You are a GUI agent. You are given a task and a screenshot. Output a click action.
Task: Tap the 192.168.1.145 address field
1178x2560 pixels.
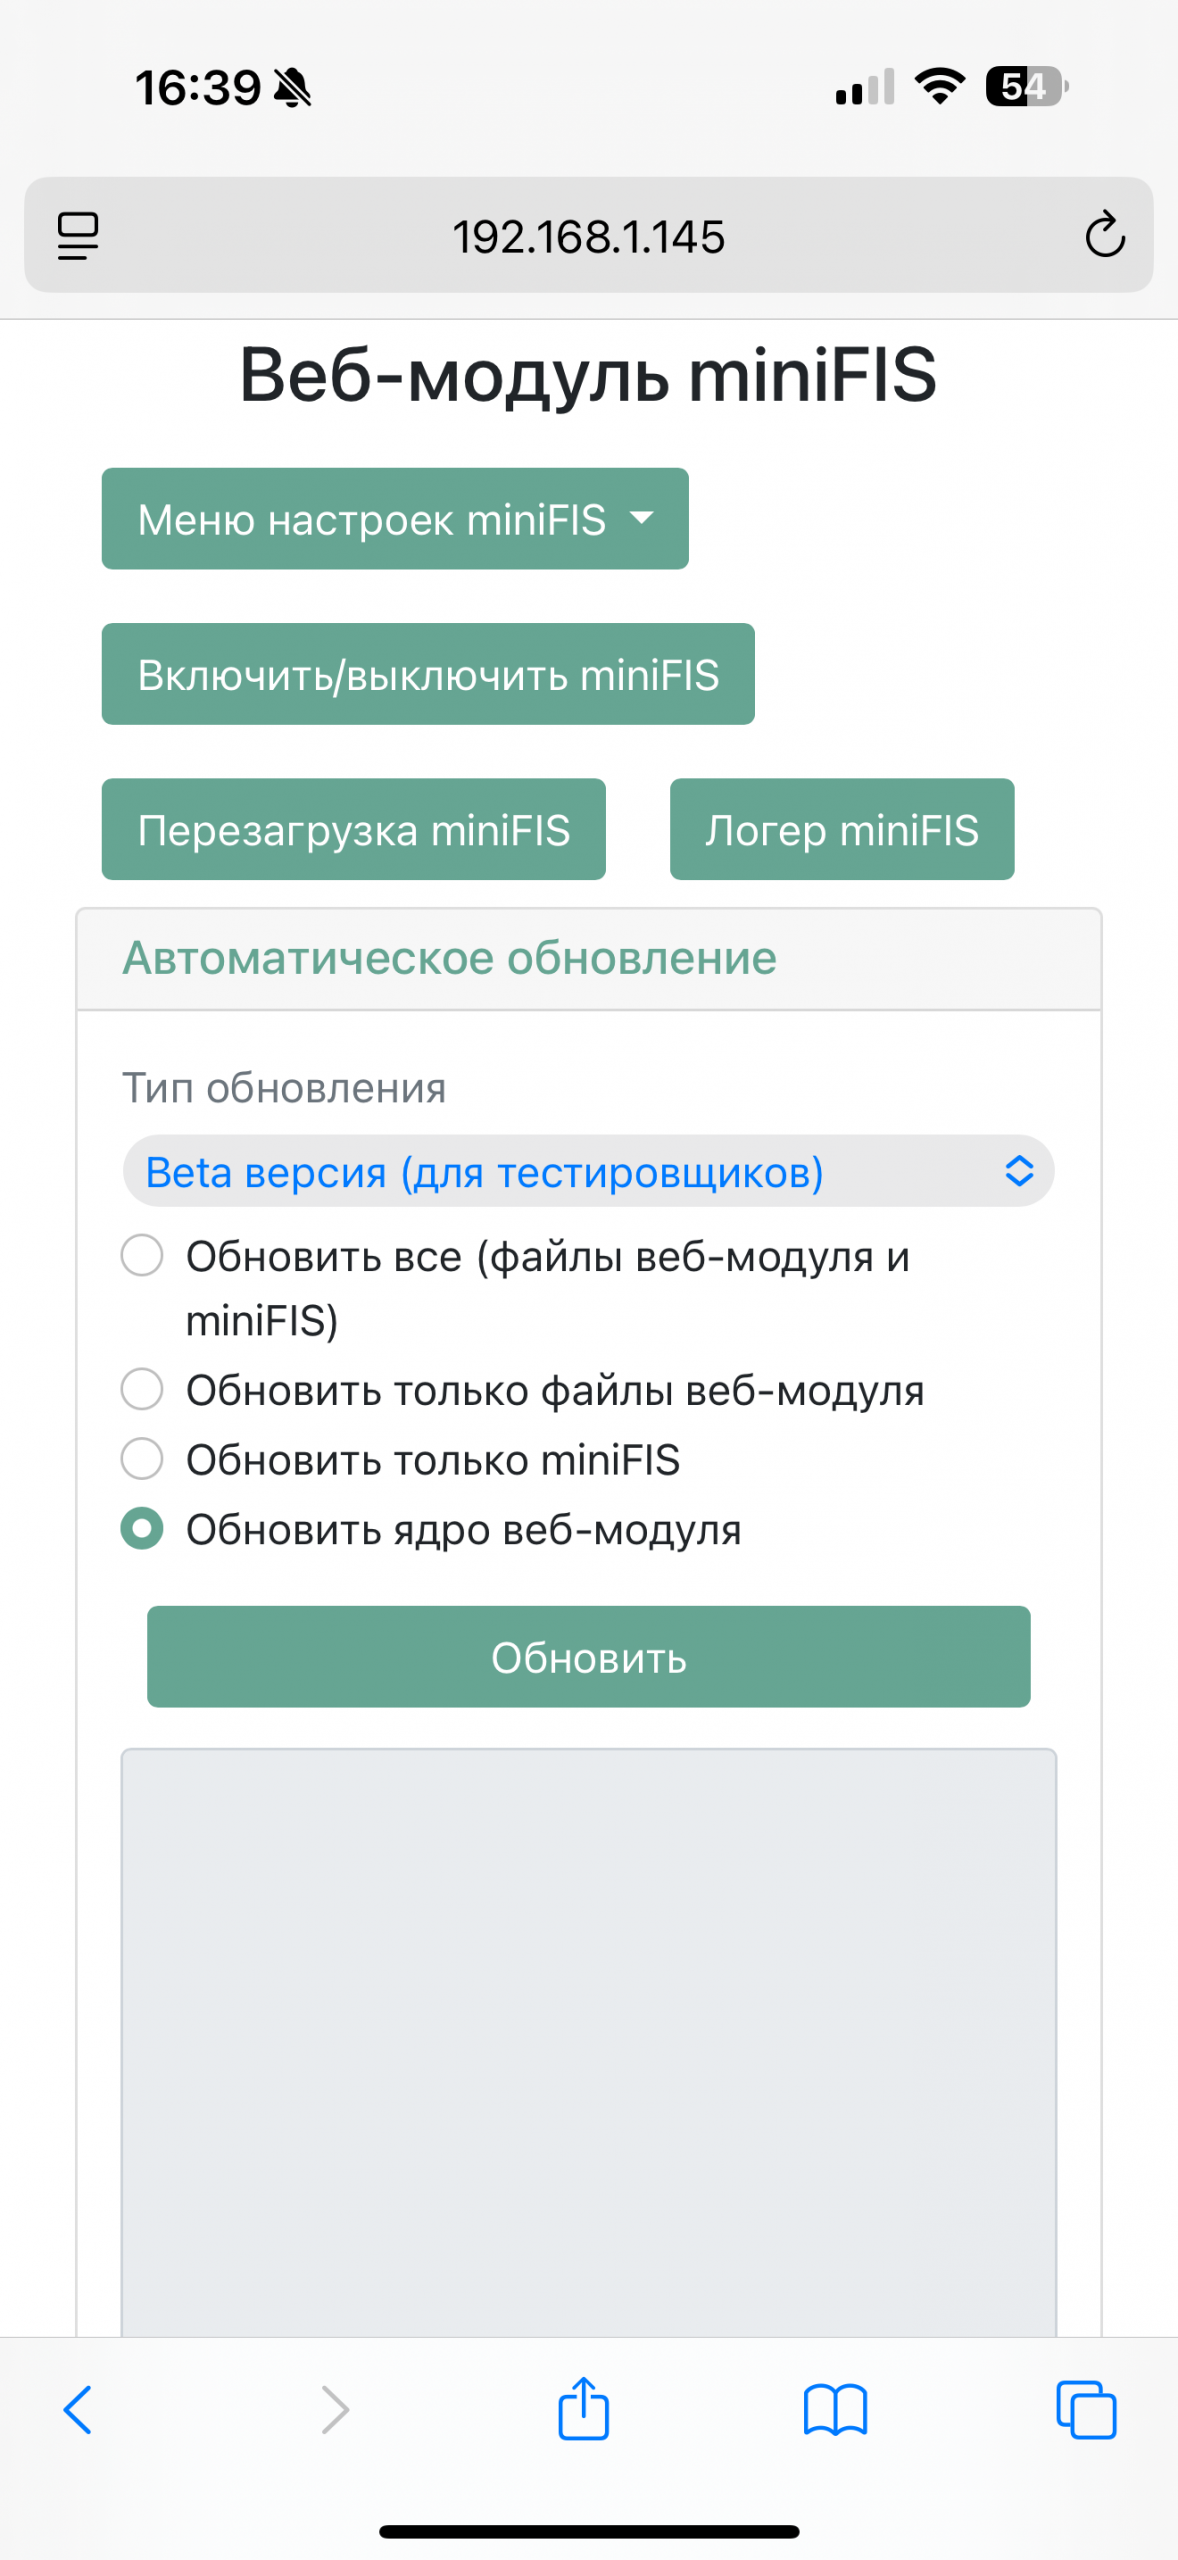pos(588,236)
